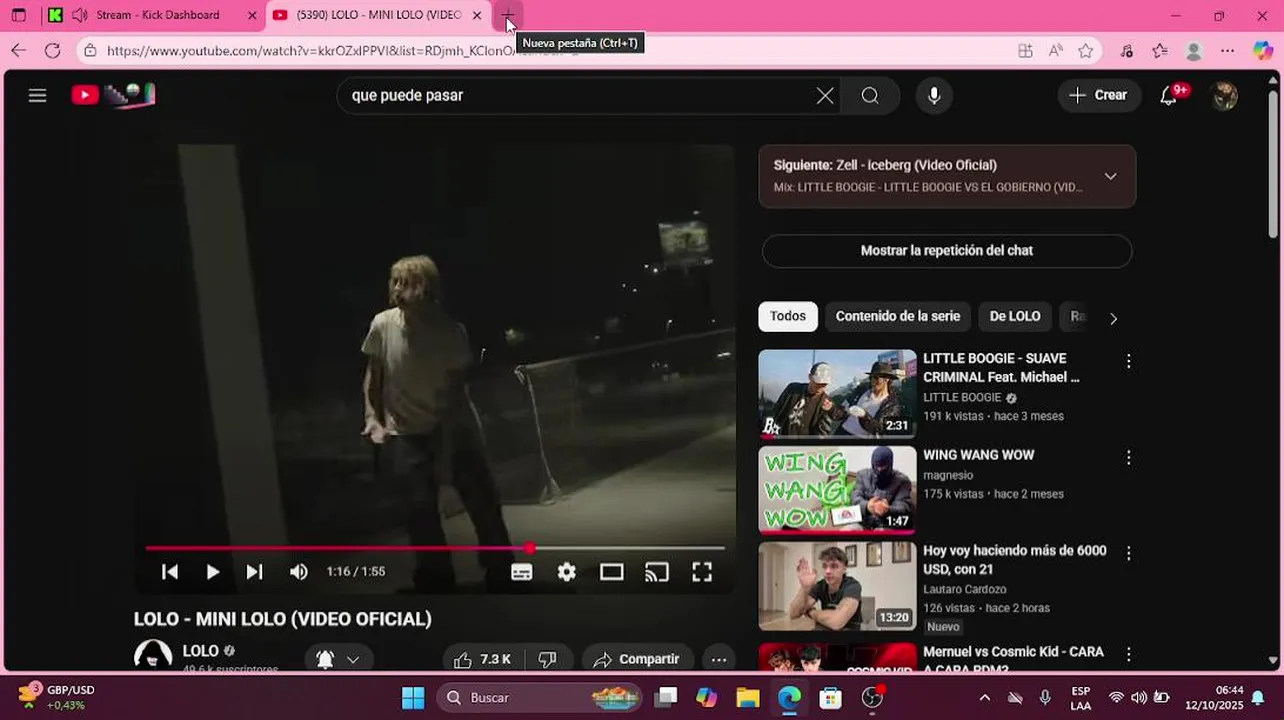Viewport: 1284px width, 720px height.
Task: Open Edge settings and more menu
Action: pyautogui.click(x=1227, y=50)
